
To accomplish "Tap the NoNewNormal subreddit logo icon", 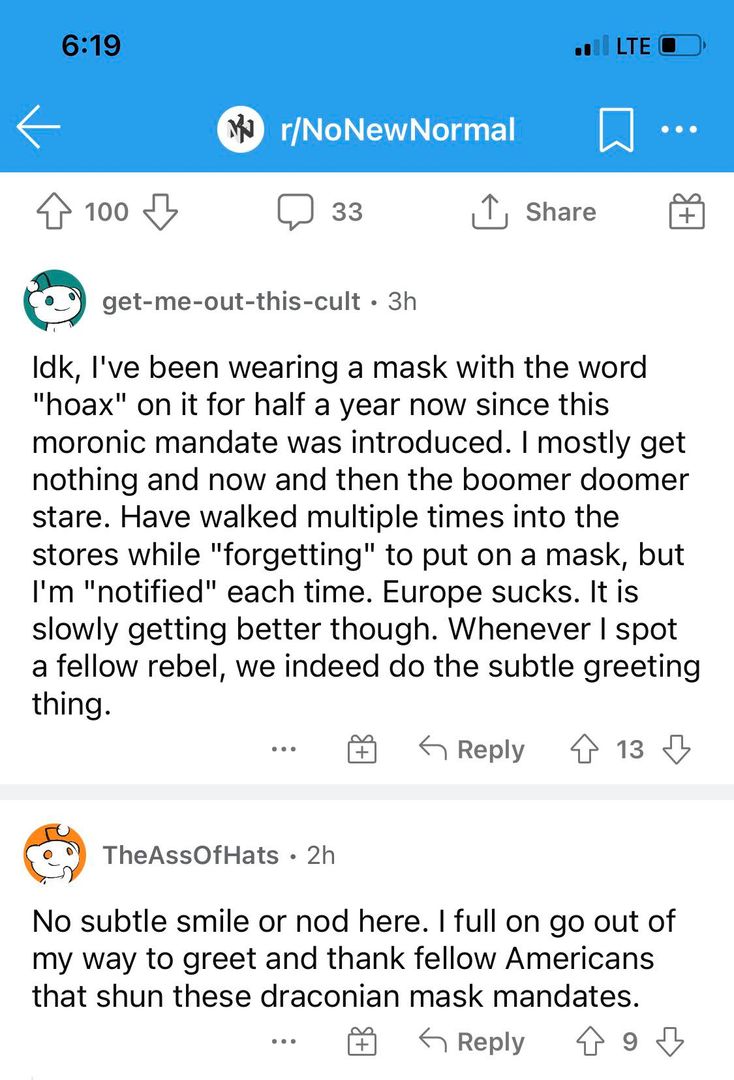I will coord(240,130).
